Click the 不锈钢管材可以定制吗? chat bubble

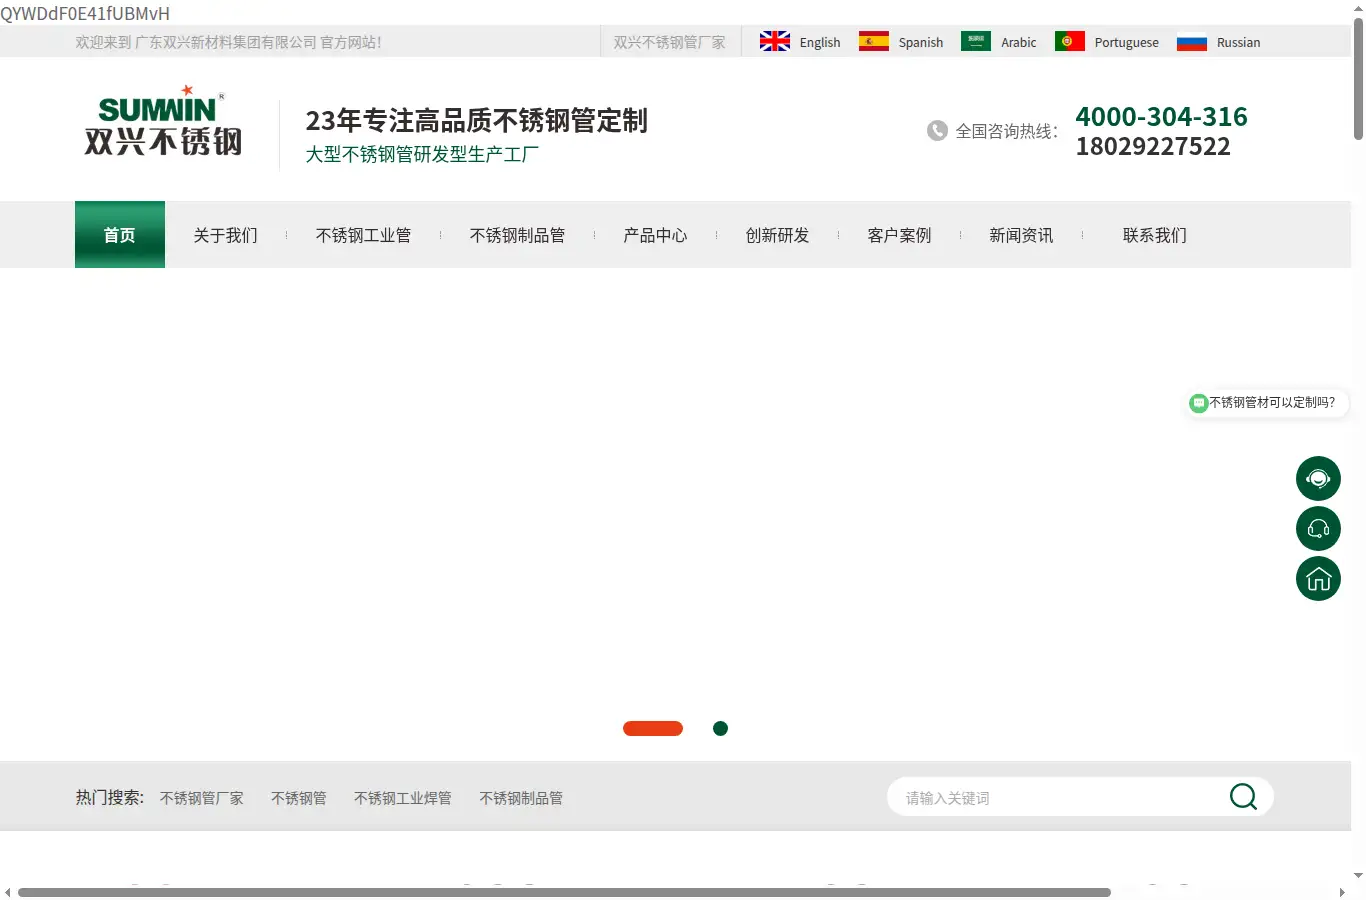pos(1266,403)
